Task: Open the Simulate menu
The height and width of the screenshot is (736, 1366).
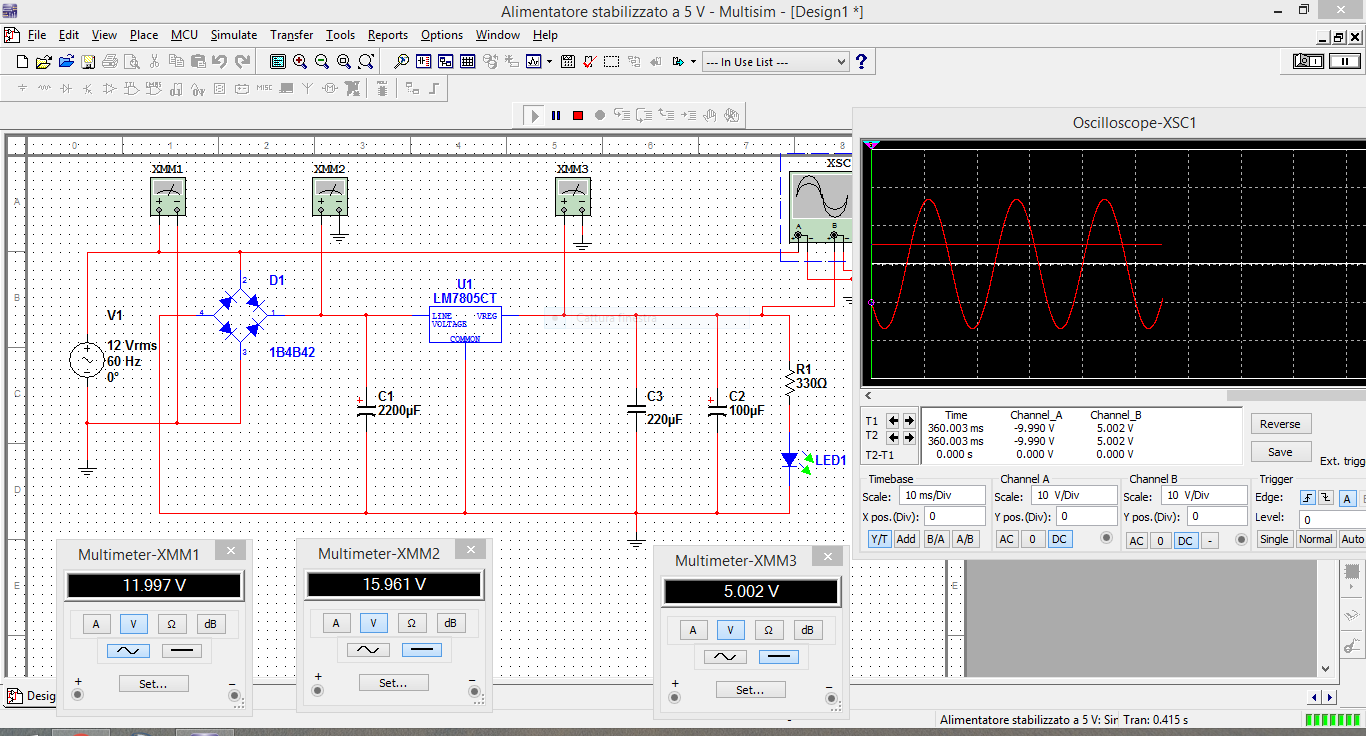Action: [233, 35]
